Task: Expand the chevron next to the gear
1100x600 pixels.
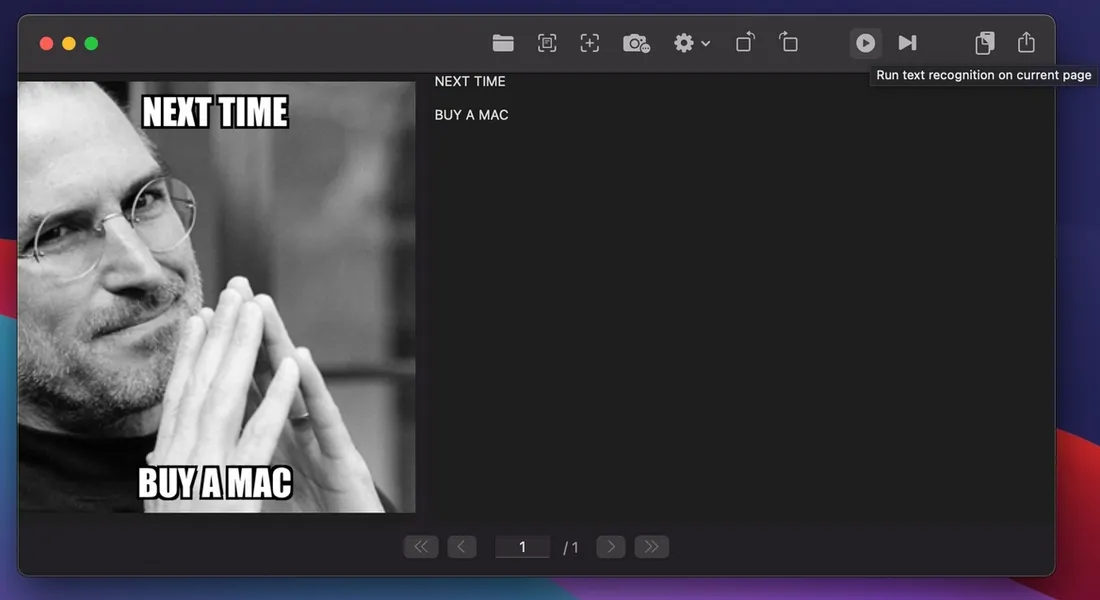Action: pos(706,44)
